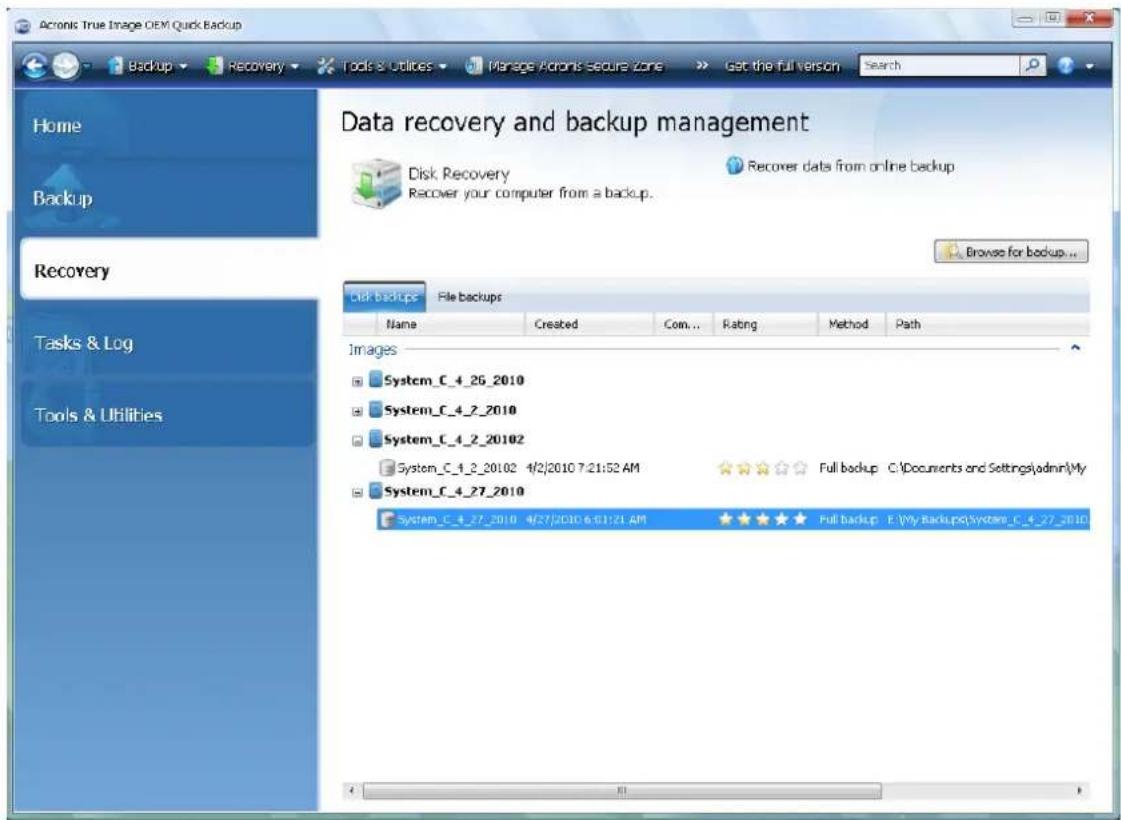Click the Disk Recovery heading link
Screen dimensions: 1121x820
click(458, 174)
